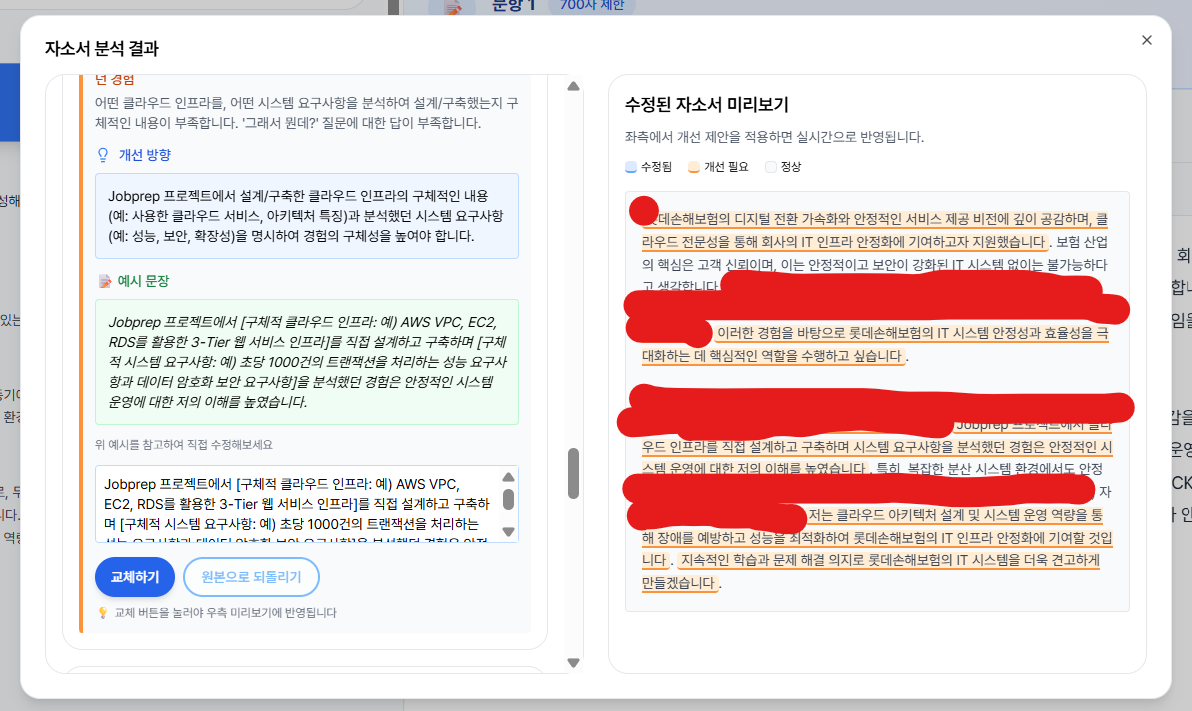This screenshot has width=1192, height=711.
Task: Click the blue improvement suggestion box
Action: pyautogui.click(x=307, y=216)
